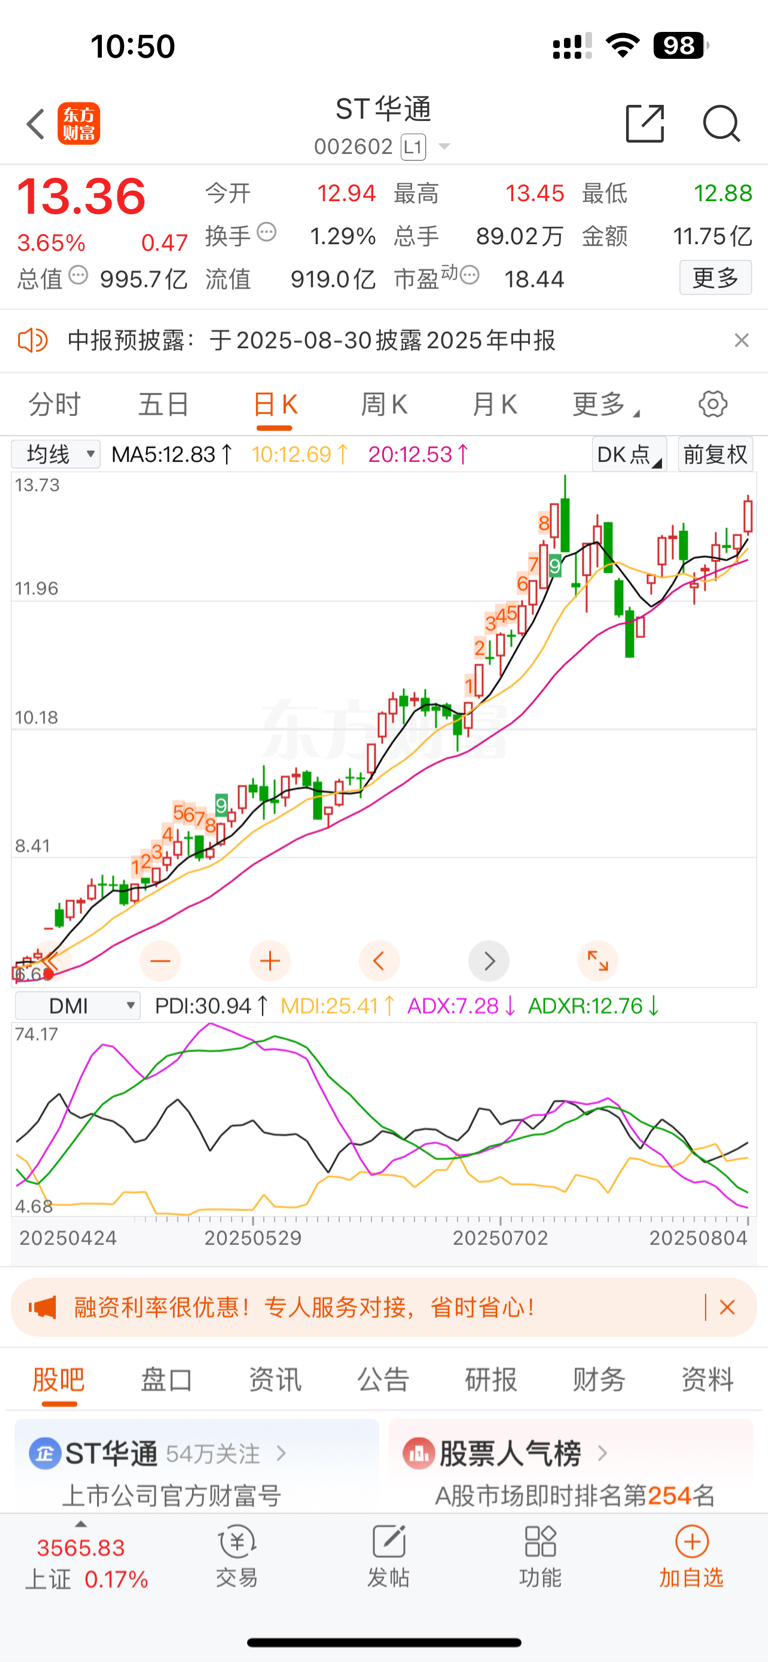Dismiss the 中报预披露 notice
Viewport: 768px width, 1662px height.
pyautogui.click(x=741, y=341)
